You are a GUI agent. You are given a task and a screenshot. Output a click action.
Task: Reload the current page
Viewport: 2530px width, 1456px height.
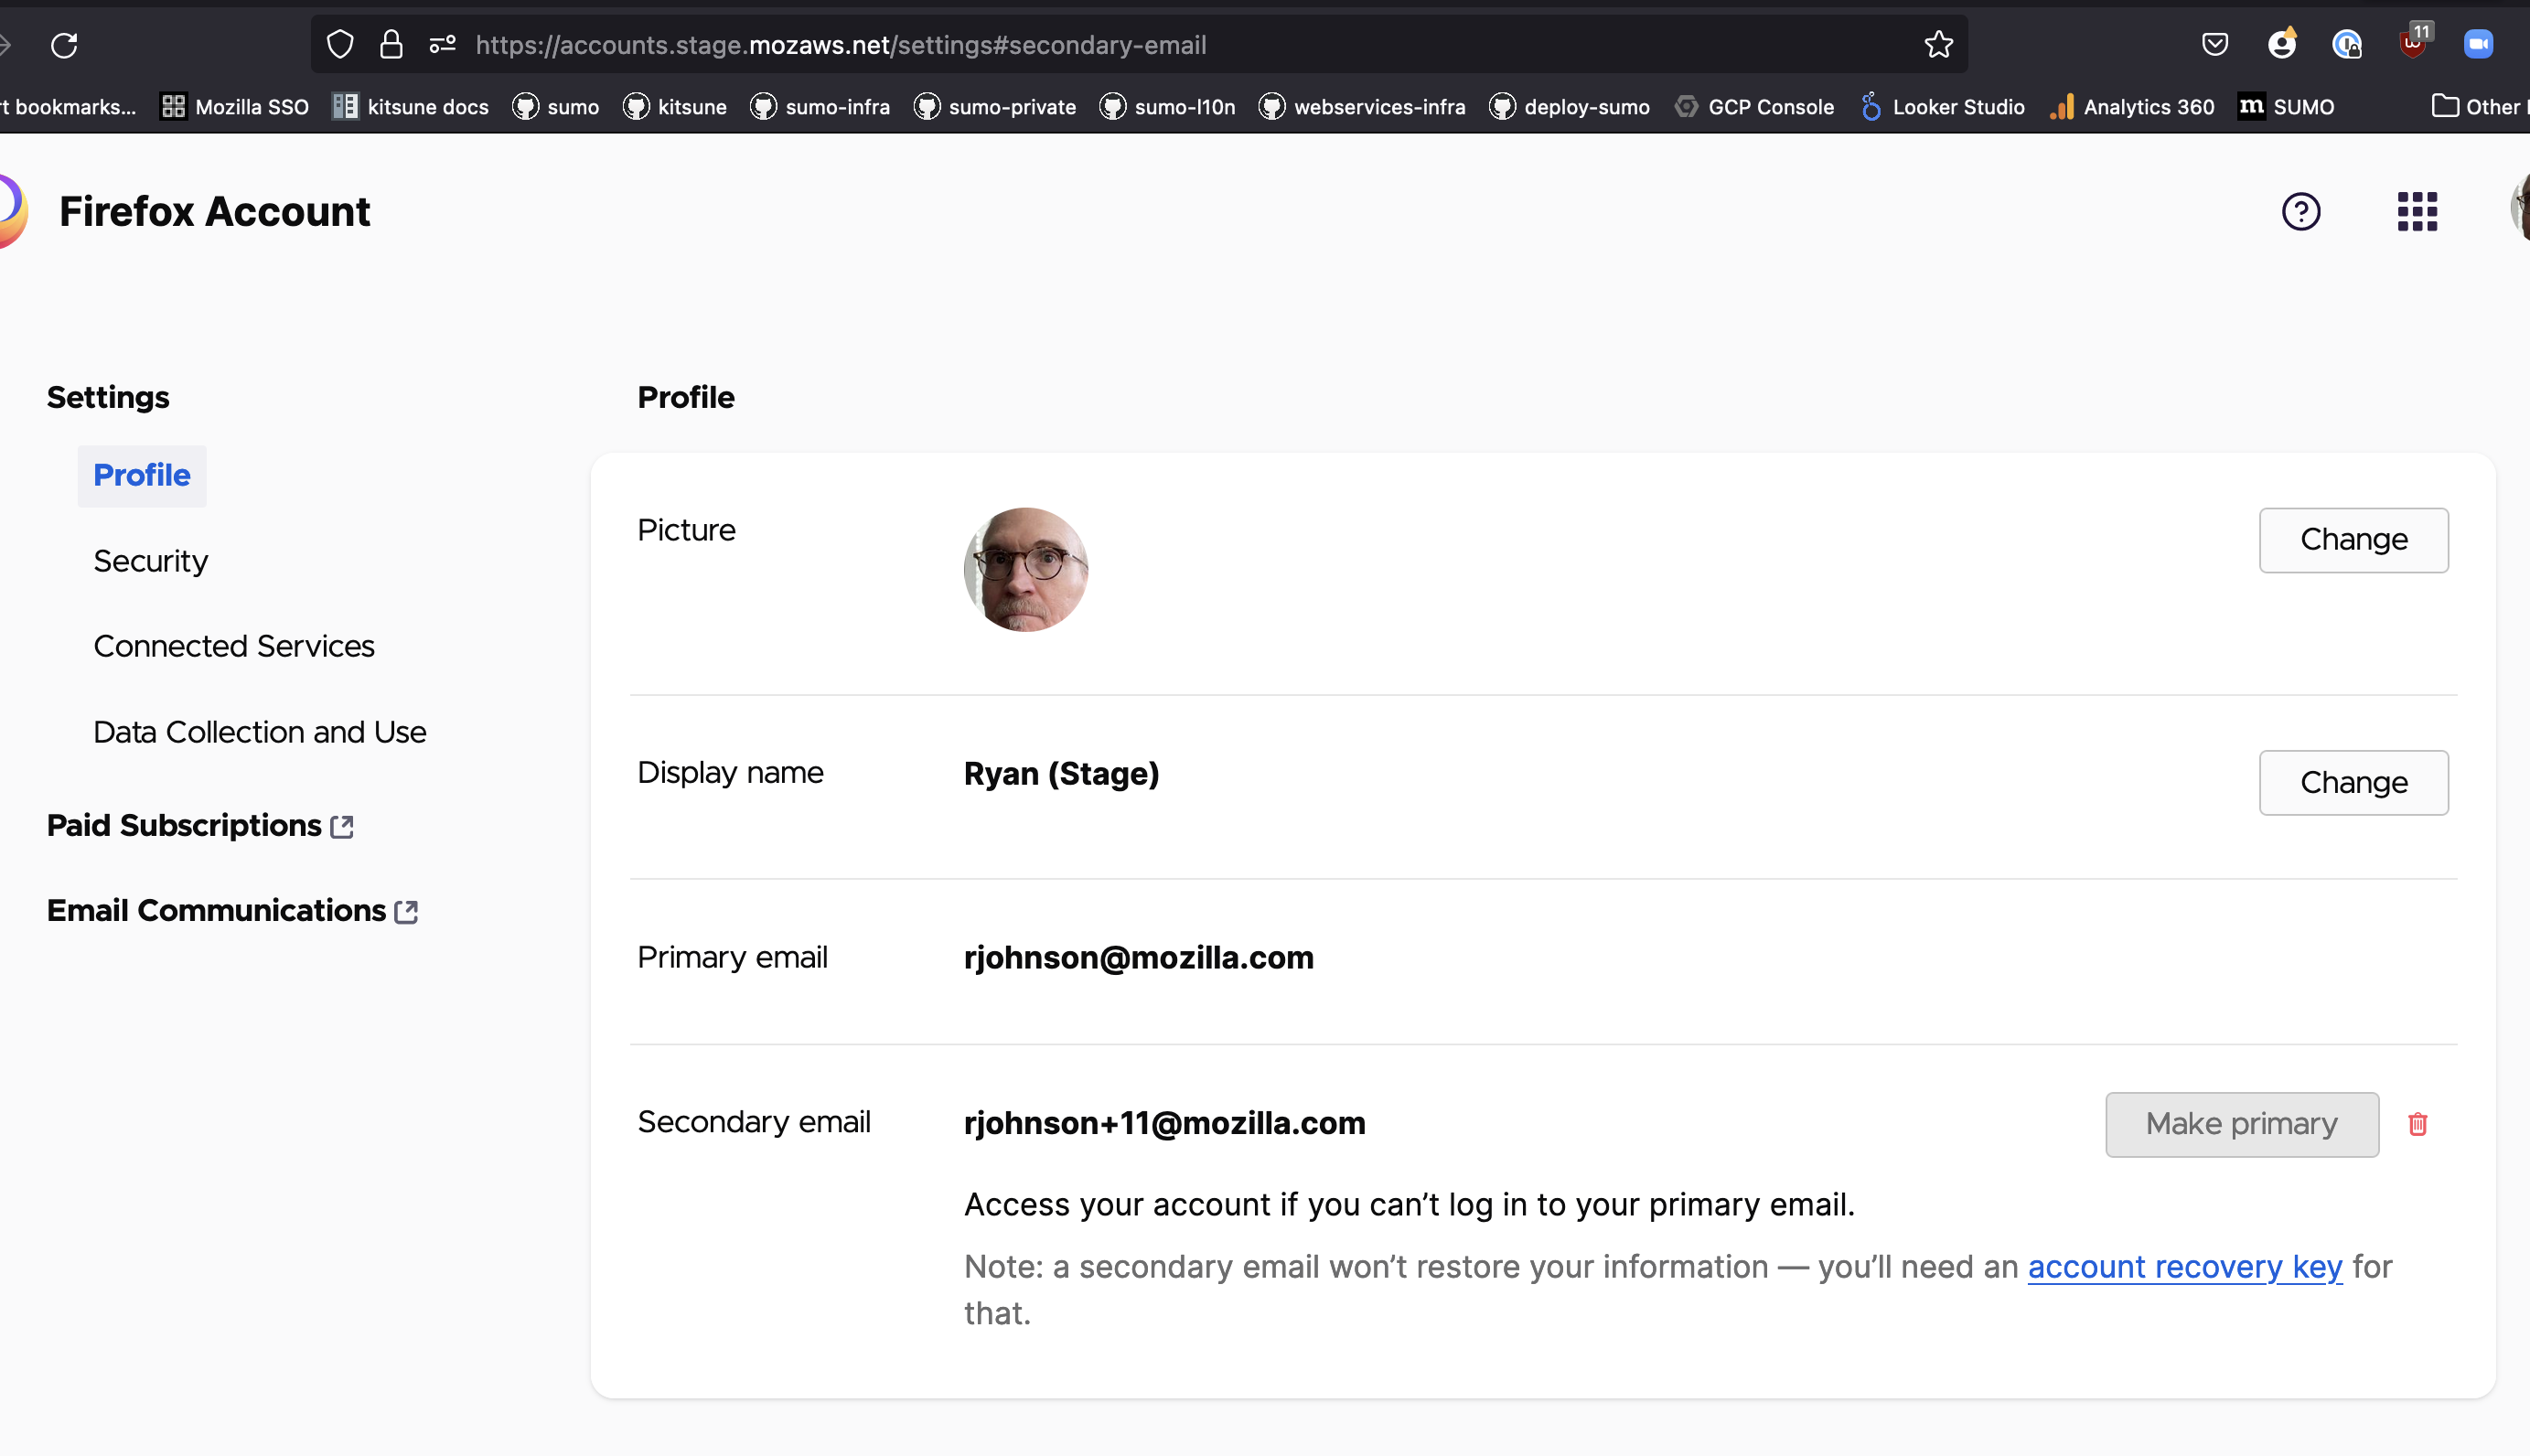[x=65, y=44]
